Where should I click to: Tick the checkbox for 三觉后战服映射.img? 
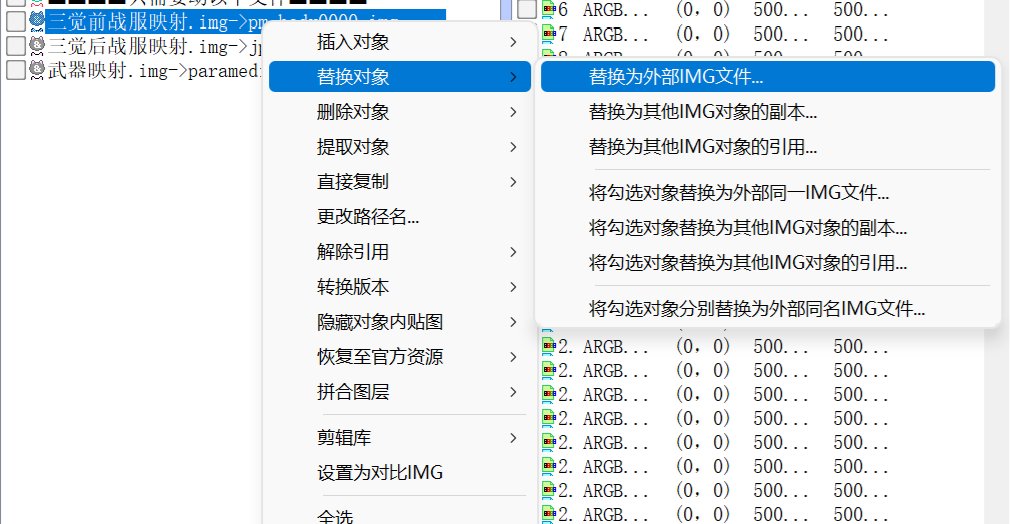pos(15,46)
